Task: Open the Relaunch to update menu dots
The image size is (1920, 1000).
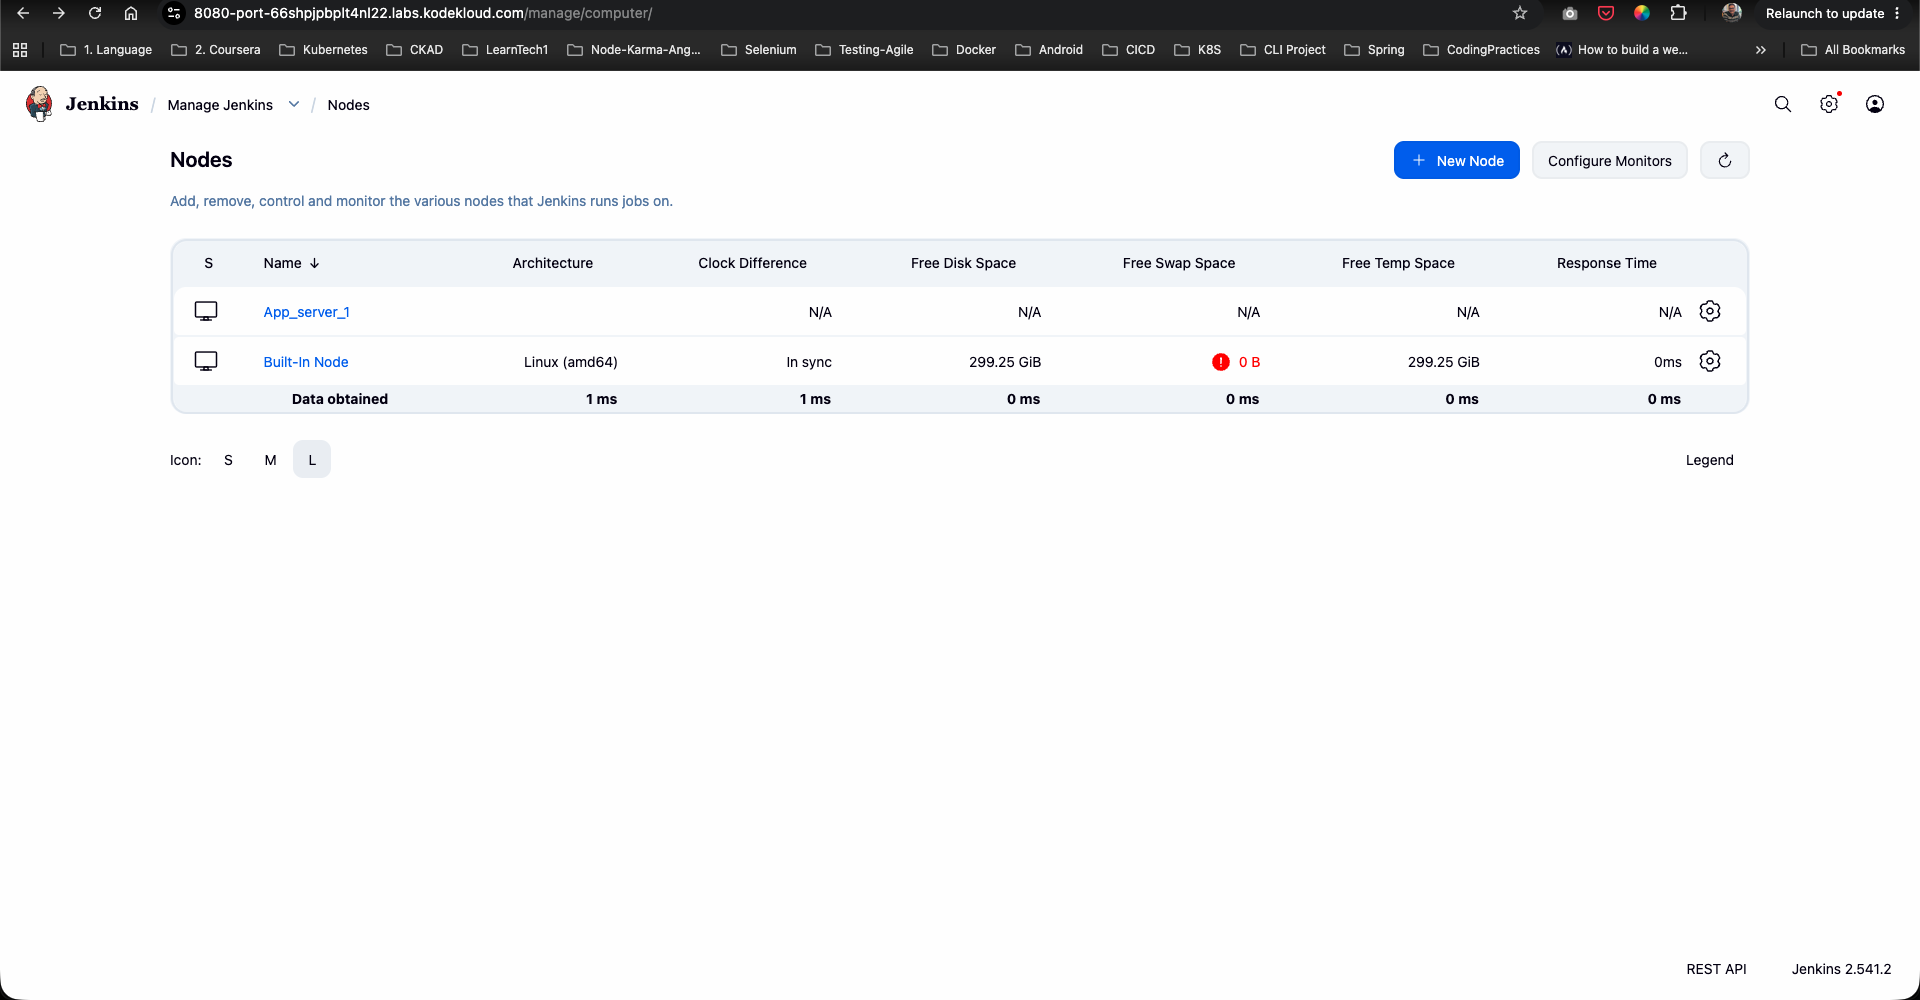Action: click(x=1897, y=13)
